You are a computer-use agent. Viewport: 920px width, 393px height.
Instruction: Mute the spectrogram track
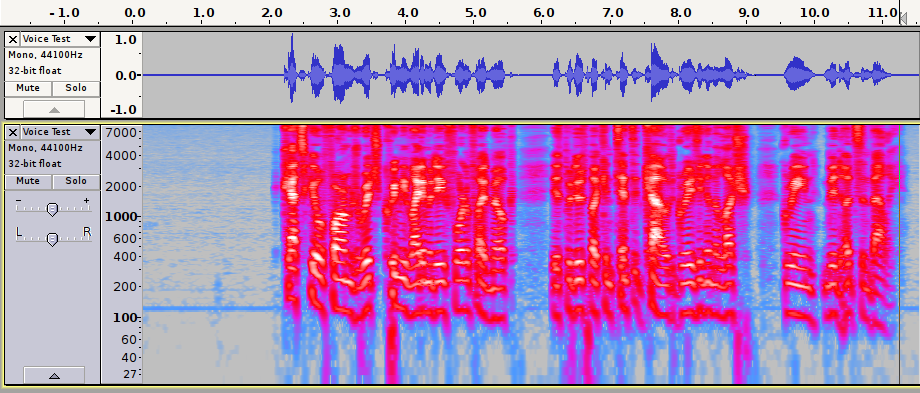point(28,181)
